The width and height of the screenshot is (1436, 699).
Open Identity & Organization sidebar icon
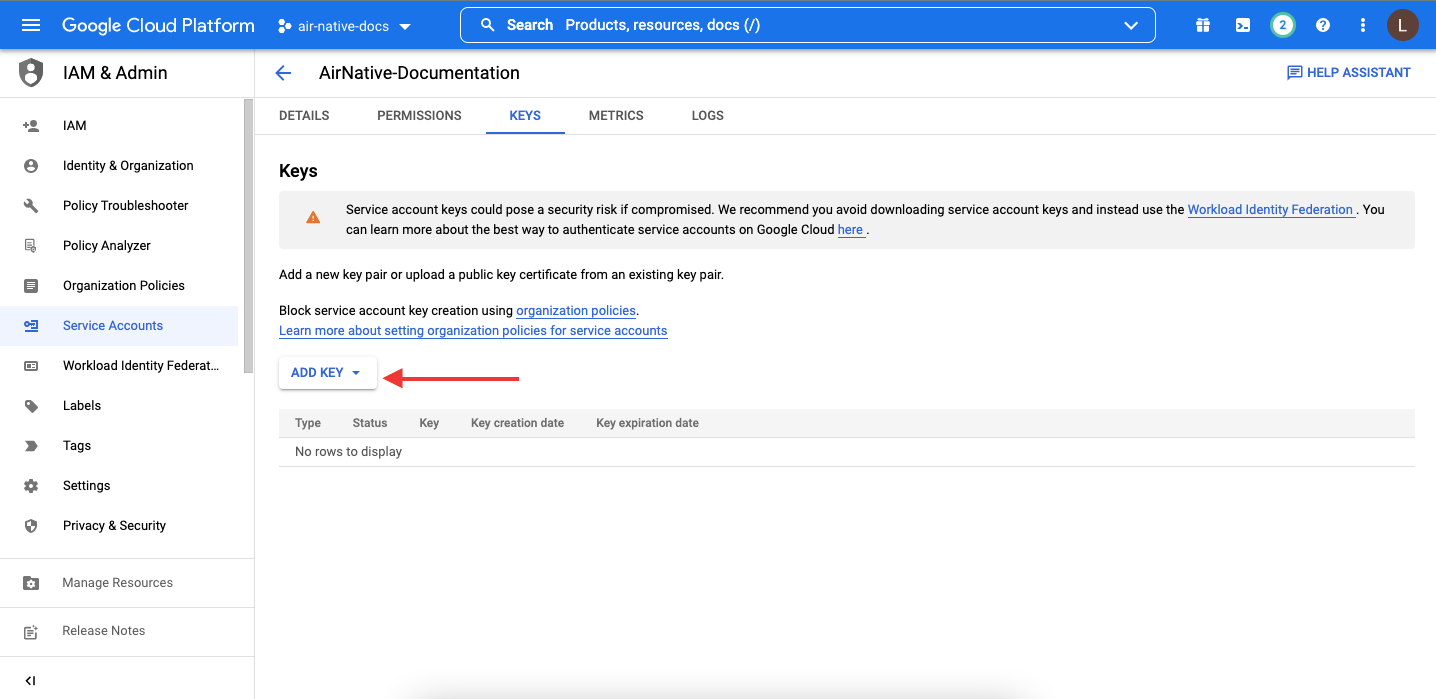point(31,166)
